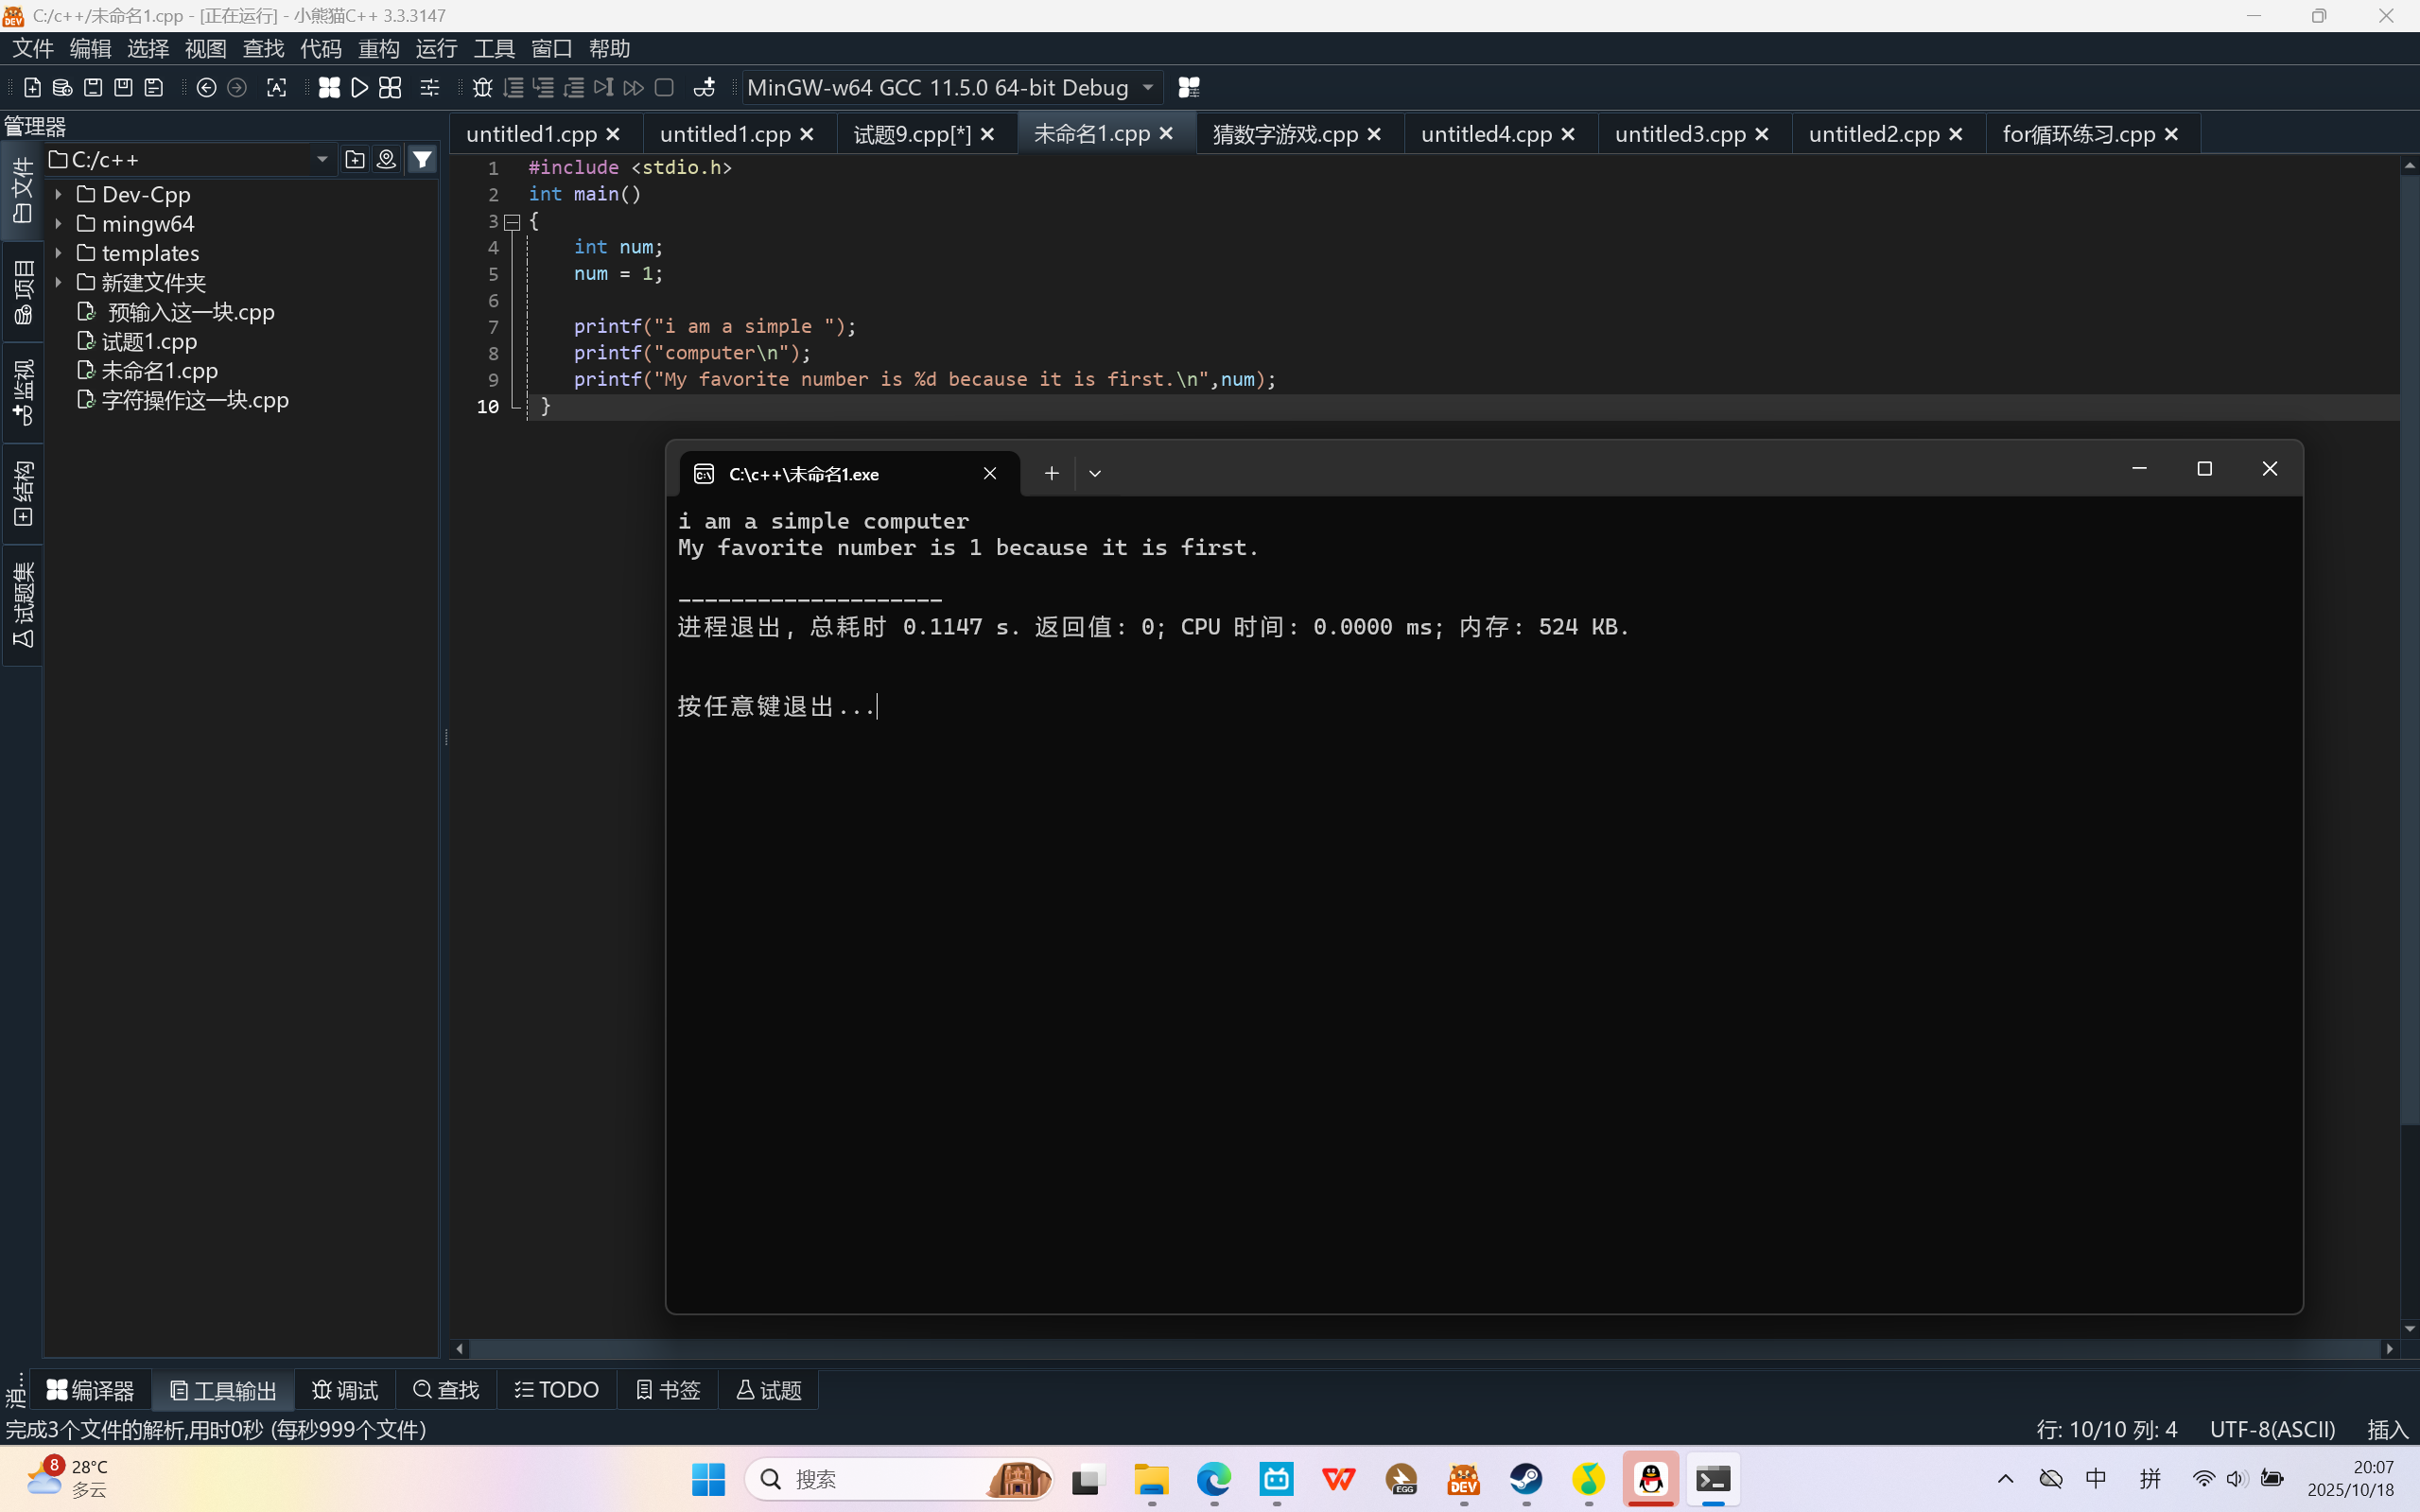Collapse the main function fold marker
The image size is (2420, 1512).
point(512,221)
